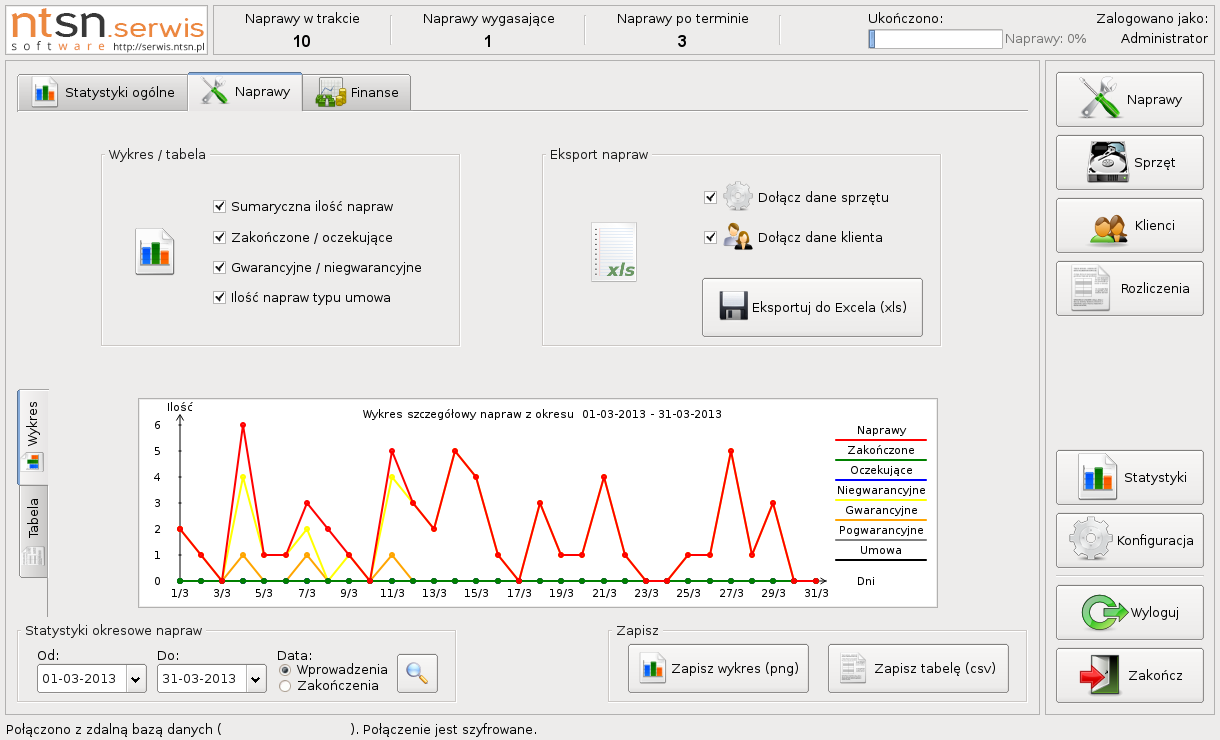1220x740 pixels.
Task: Open the Naprawy wrench sidebar button
Action: tap(1129, 99)
